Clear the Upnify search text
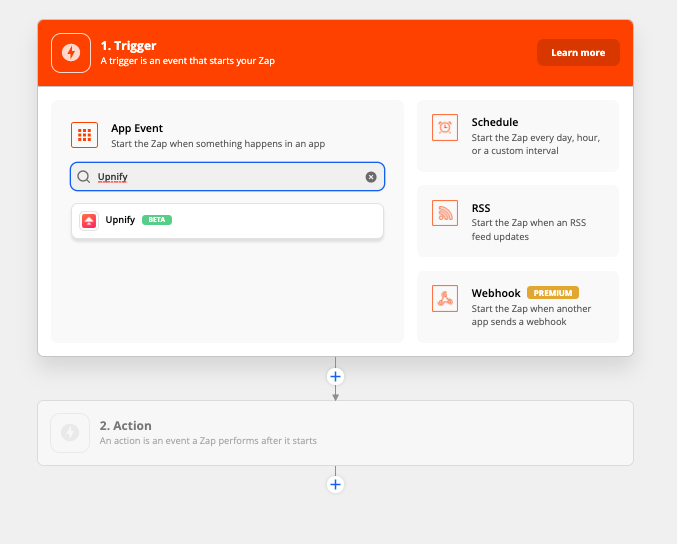 371,177
